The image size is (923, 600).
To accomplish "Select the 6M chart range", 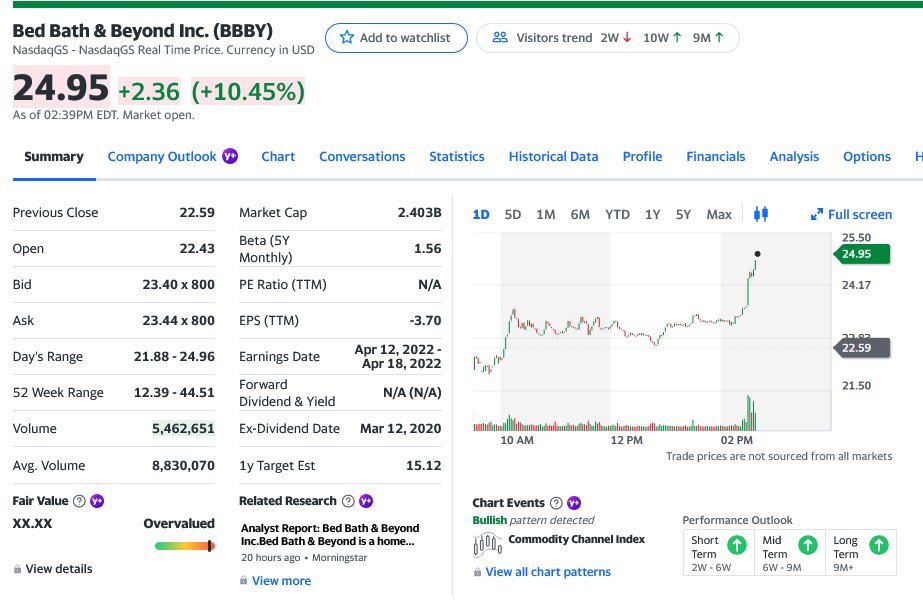I will tap(580, 214).
